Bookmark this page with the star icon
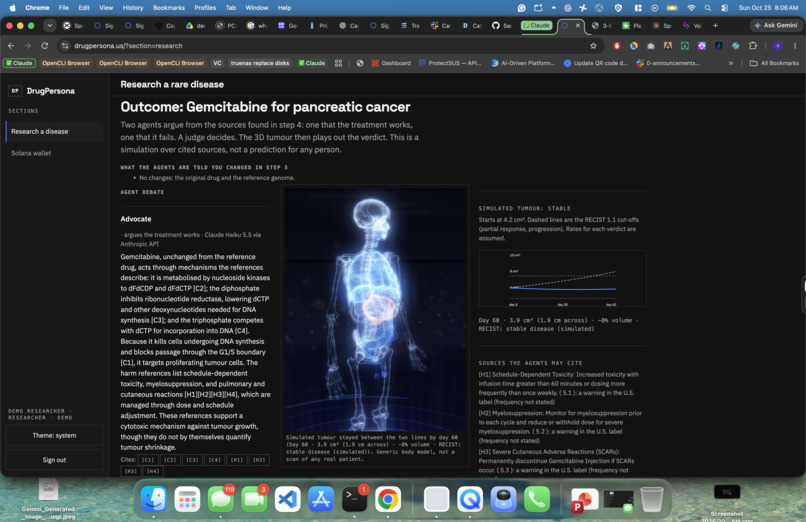Image resolution: width=806 pixels, height=522 pixels. click(593, 46)
